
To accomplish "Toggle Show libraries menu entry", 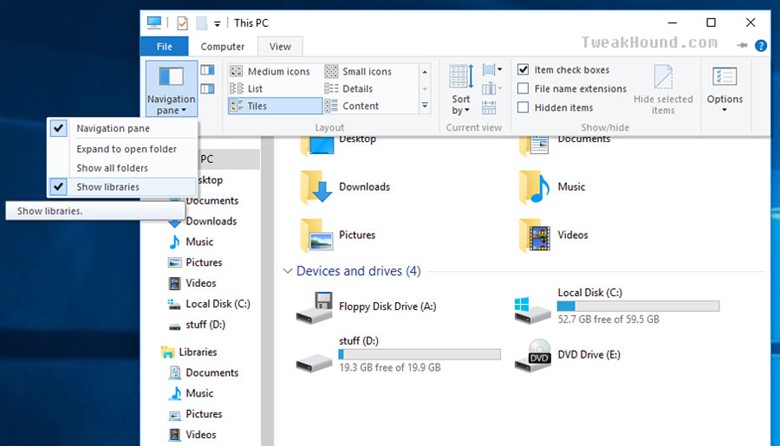I will (122, 187).
